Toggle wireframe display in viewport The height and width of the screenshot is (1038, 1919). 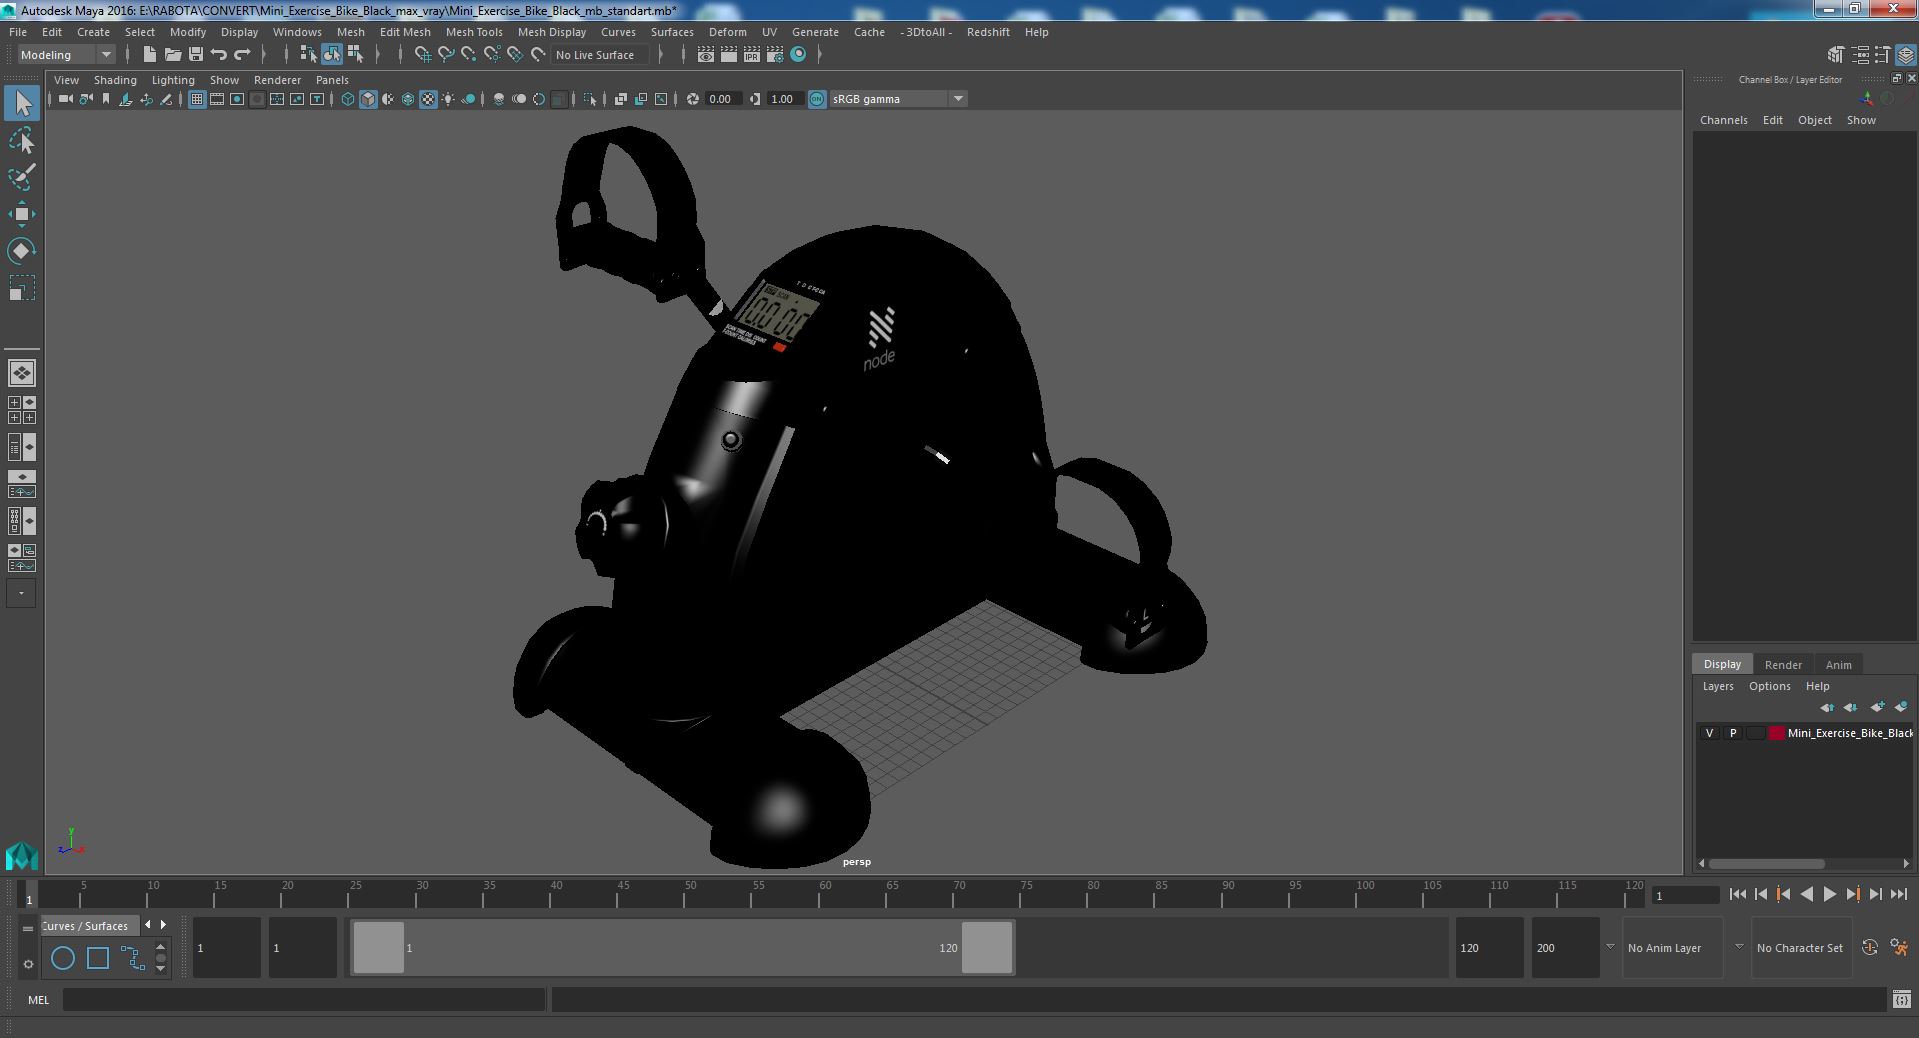pos(348,99)
